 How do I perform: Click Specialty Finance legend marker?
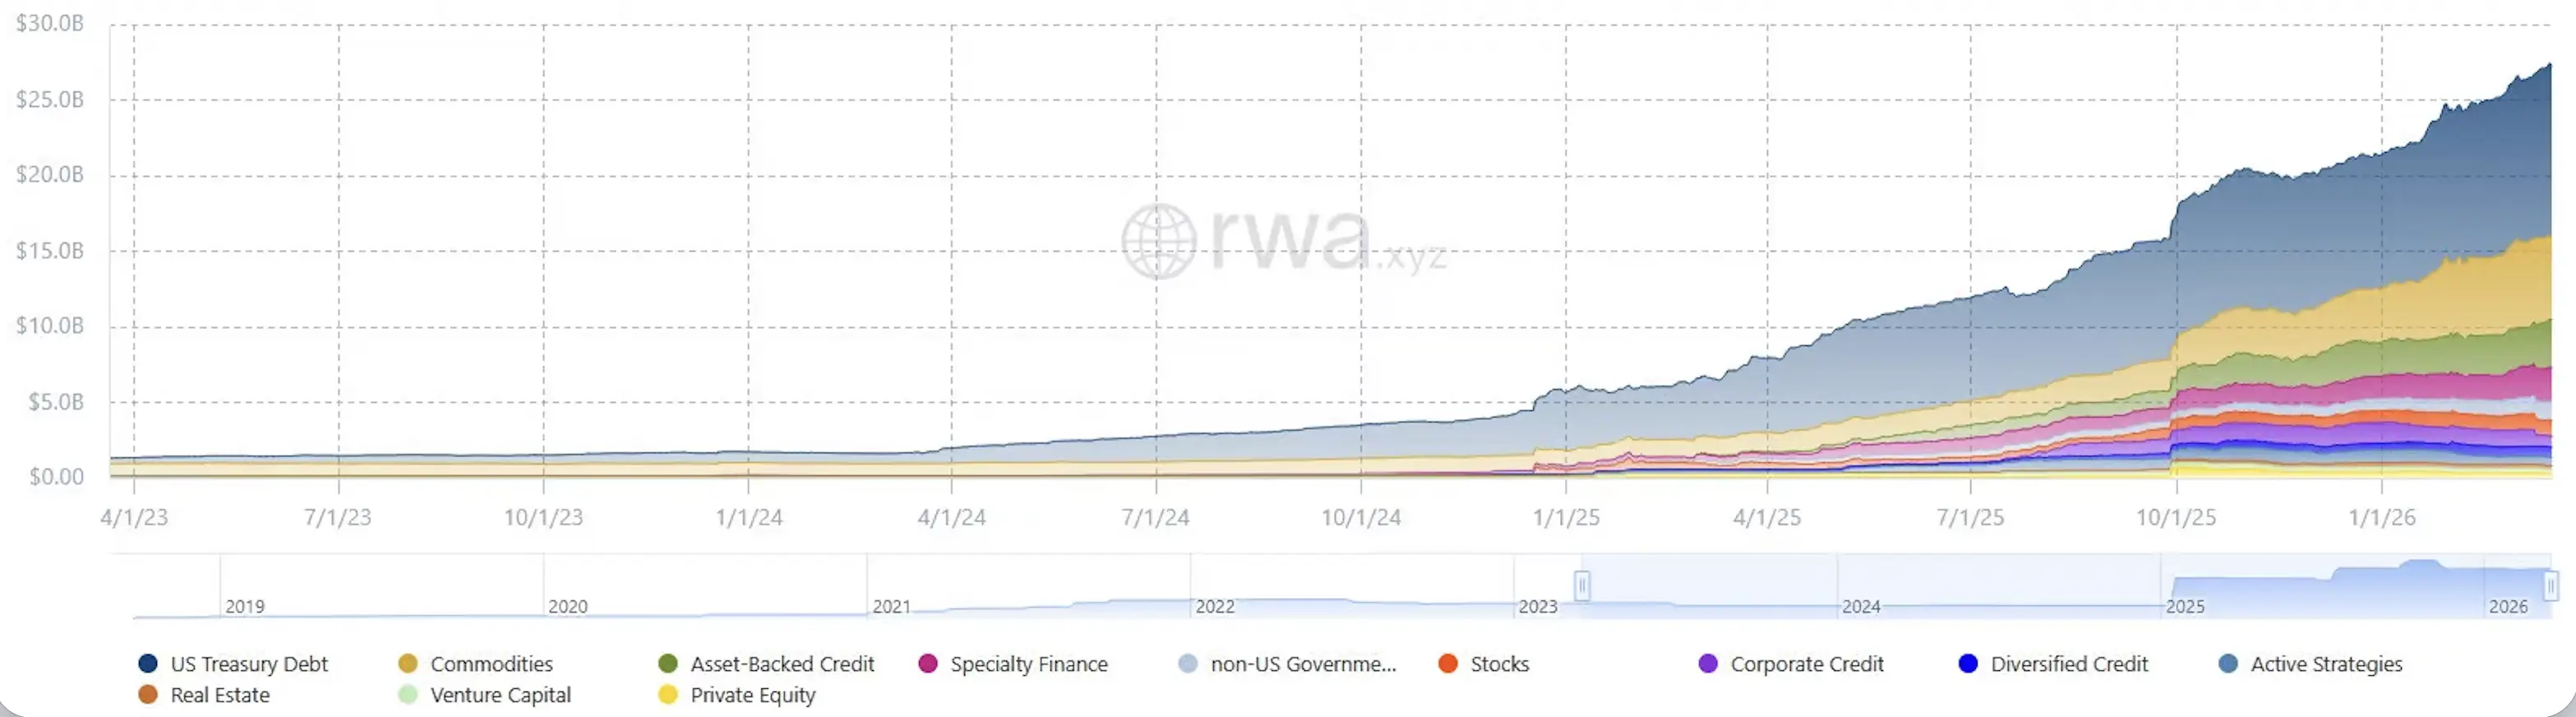[928, 664]
